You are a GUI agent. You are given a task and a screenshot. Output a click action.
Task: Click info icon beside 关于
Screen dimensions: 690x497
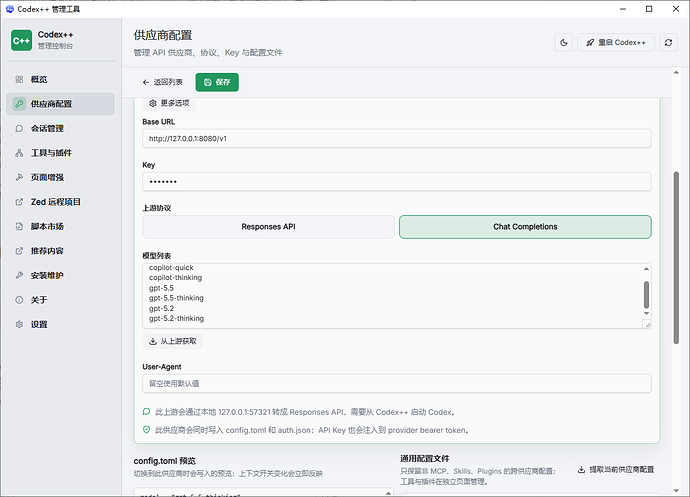19,300
